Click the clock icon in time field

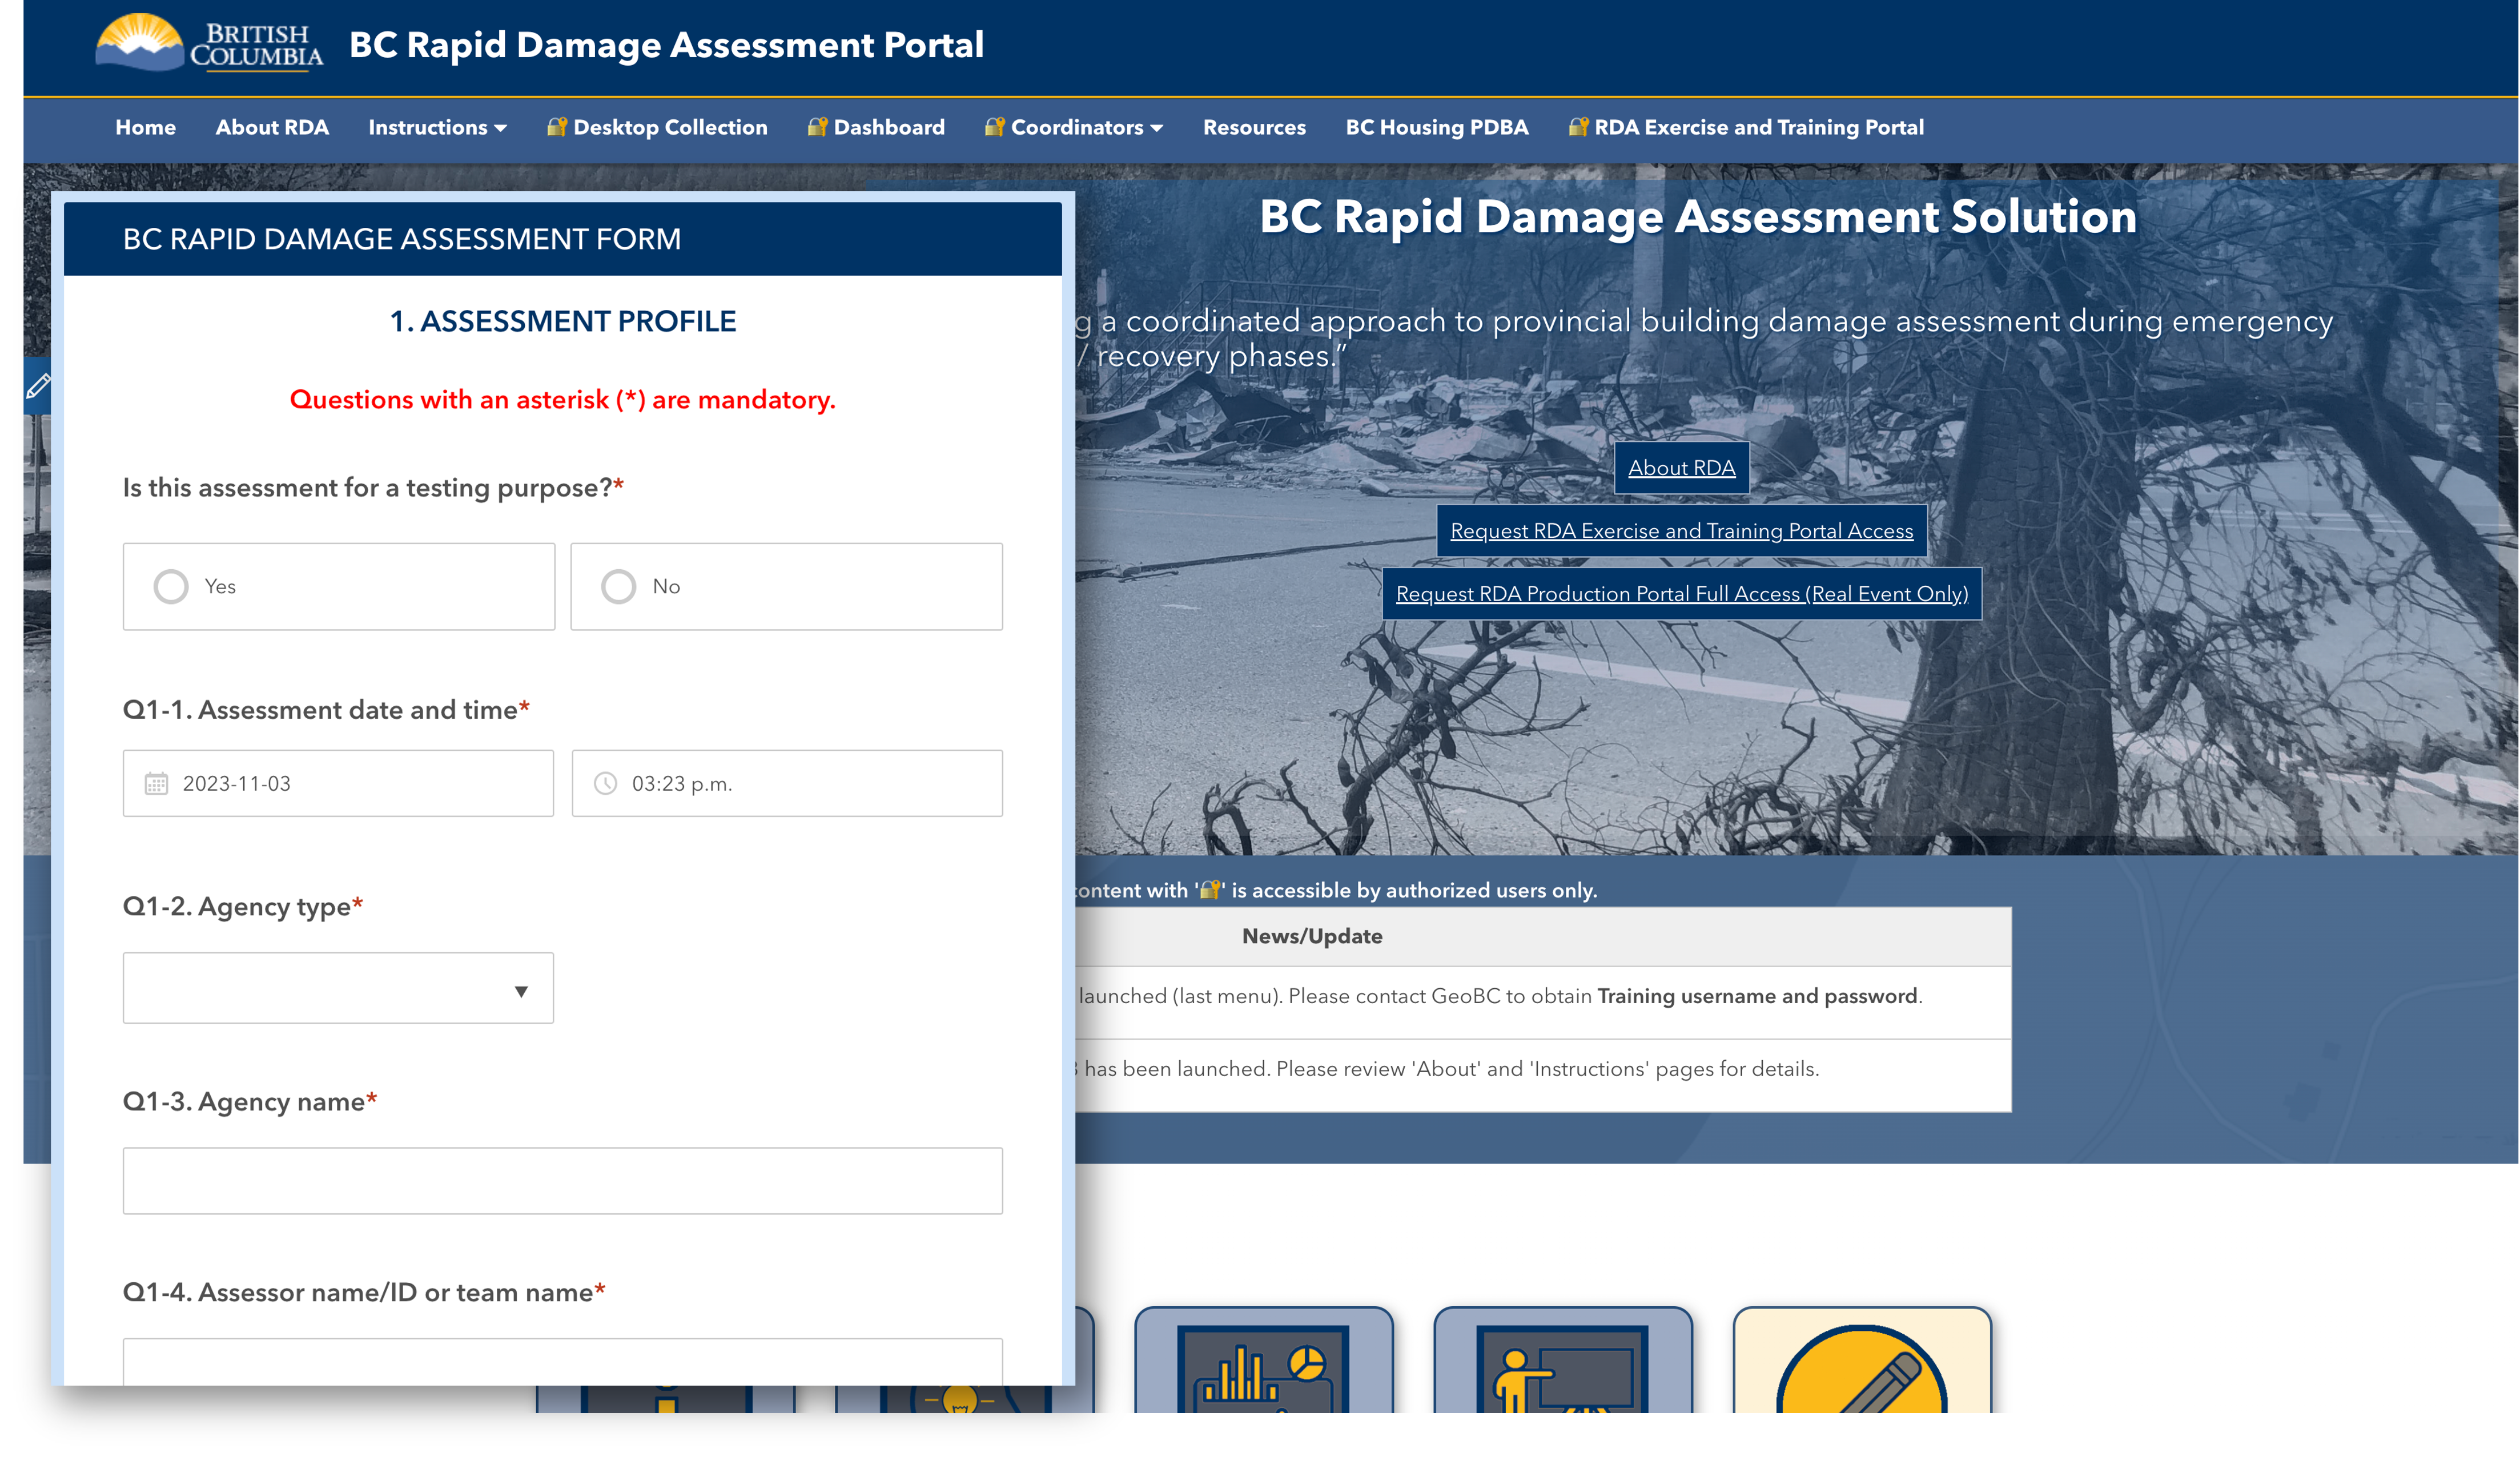[x=605, y=783]
